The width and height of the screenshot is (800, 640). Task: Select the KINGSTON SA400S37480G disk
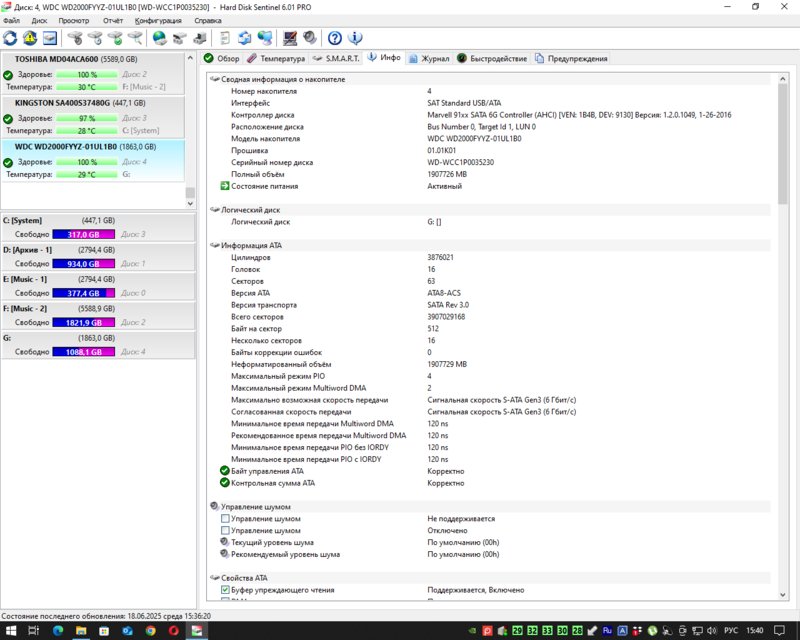pos(93,116)
